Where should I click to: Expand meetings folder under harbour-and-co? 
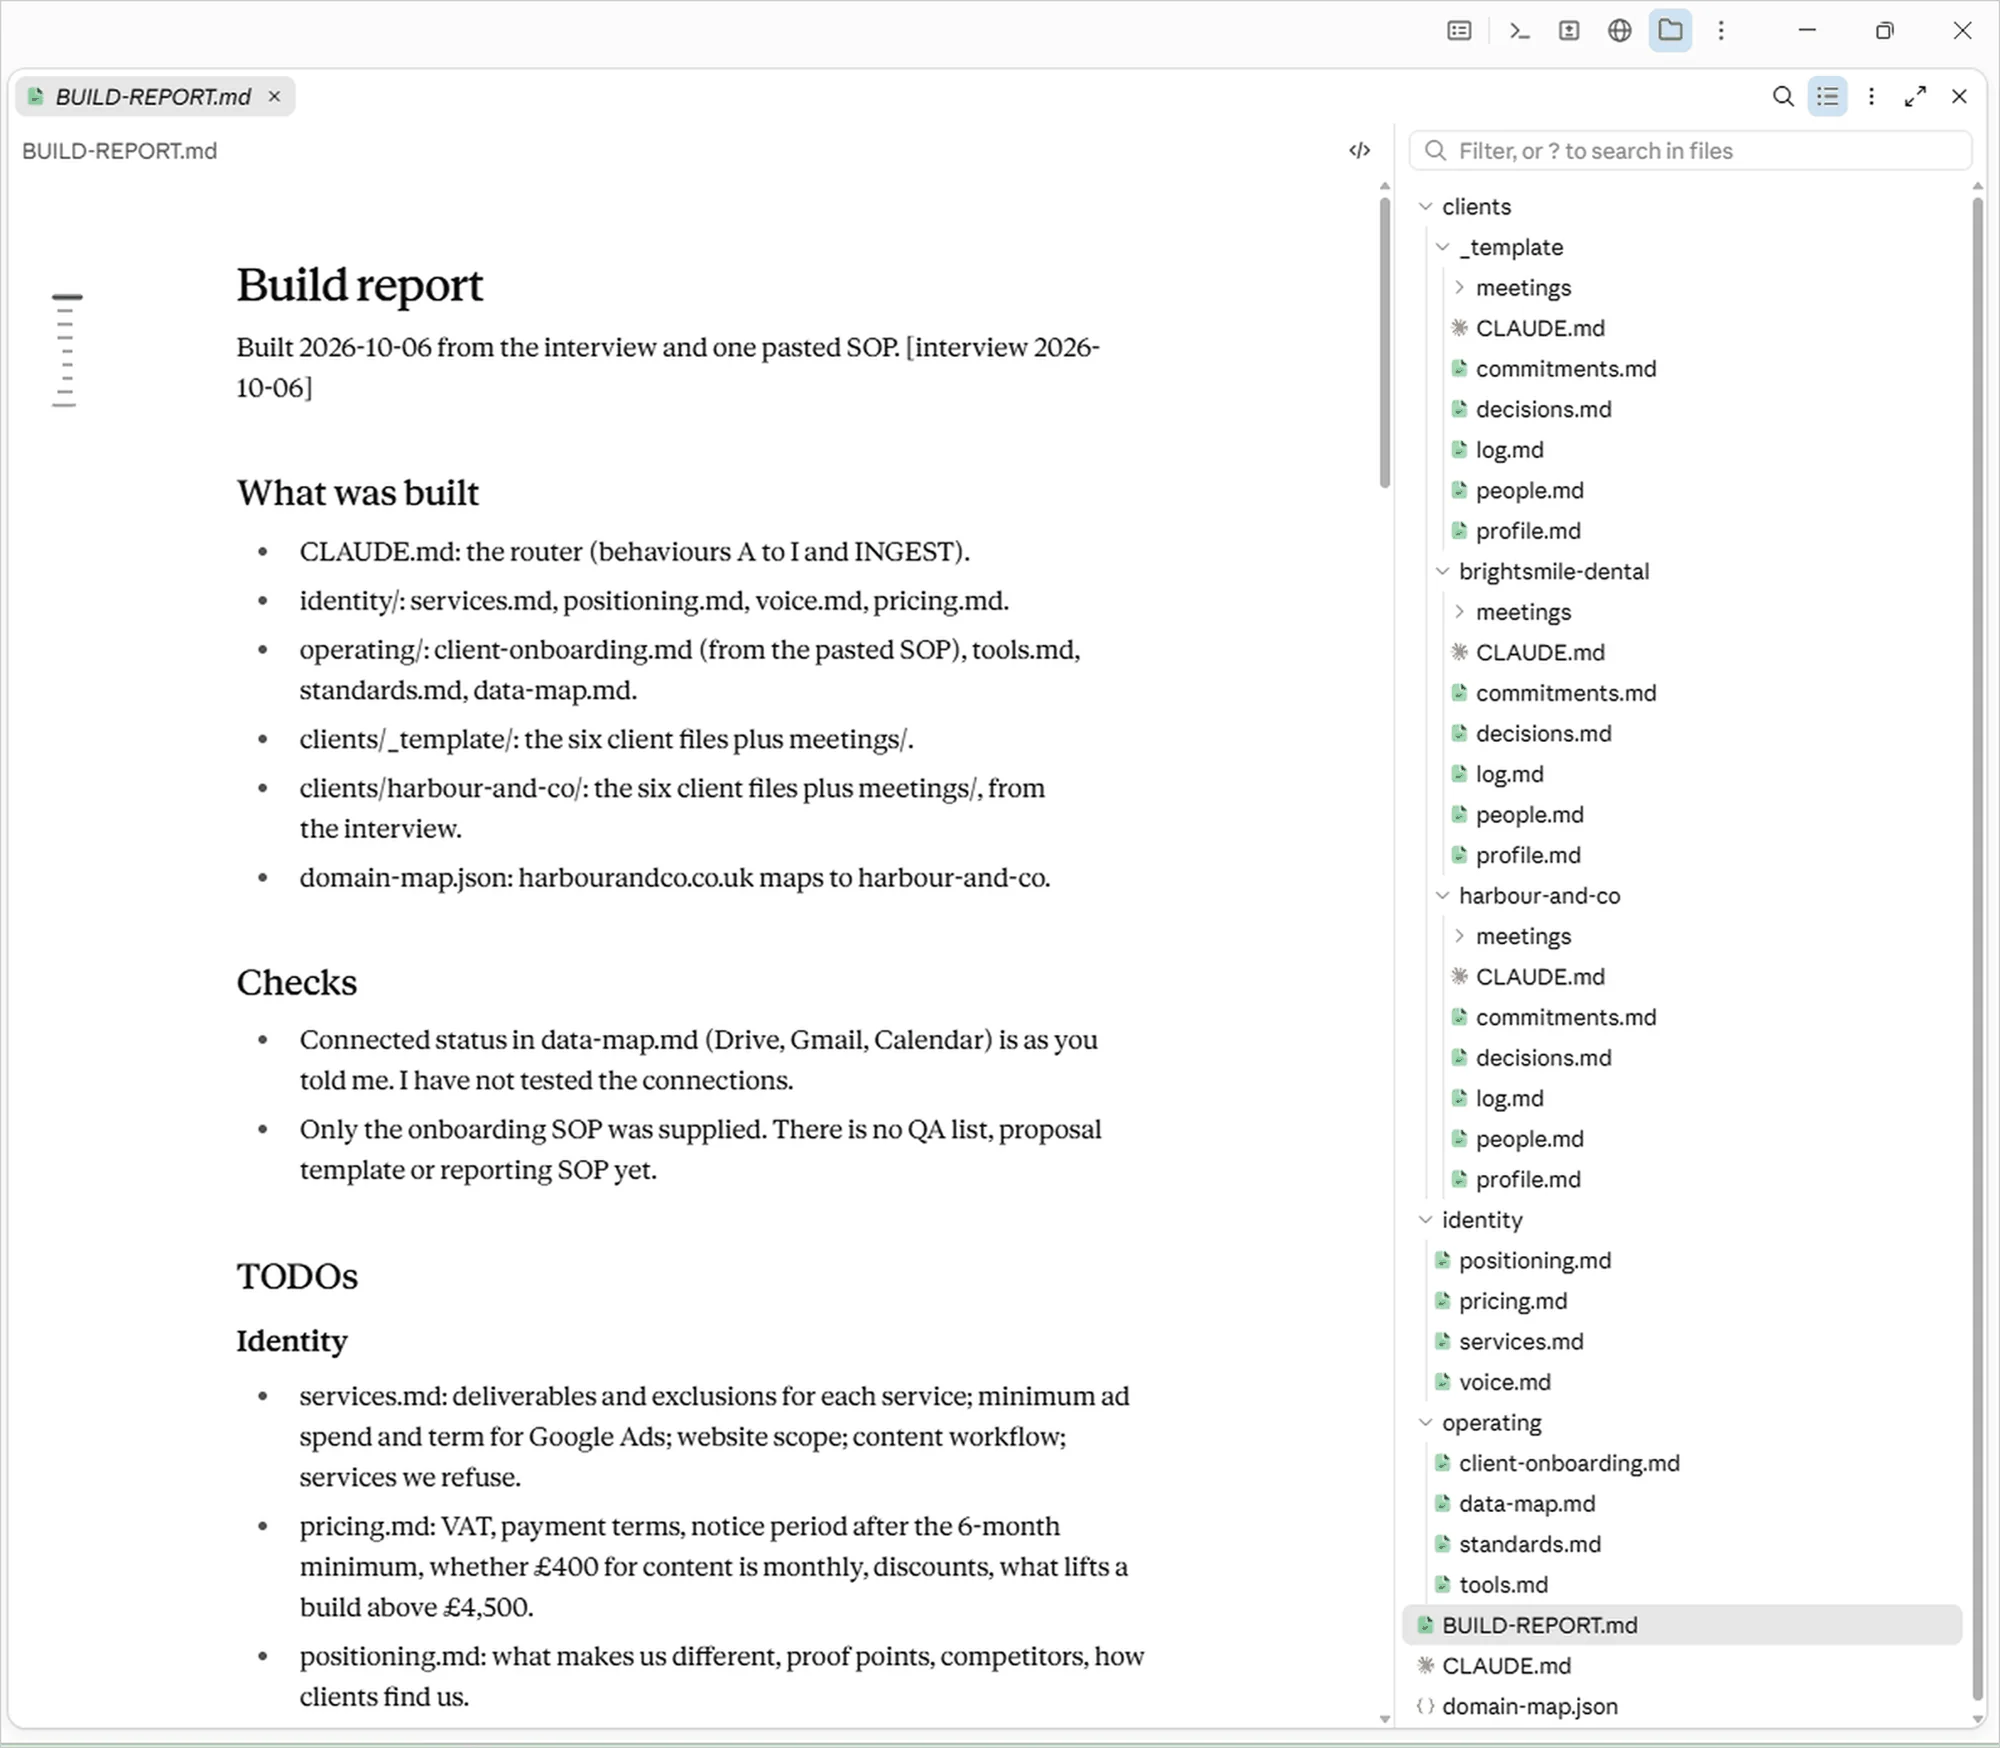(x=1460, y=936)
